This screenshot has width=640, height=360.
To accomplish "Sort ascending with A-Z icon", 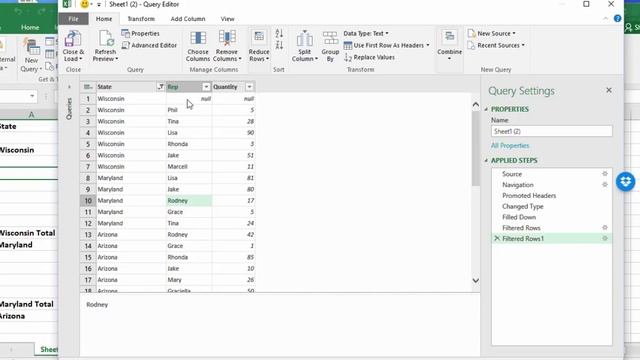I will point(279,33).
